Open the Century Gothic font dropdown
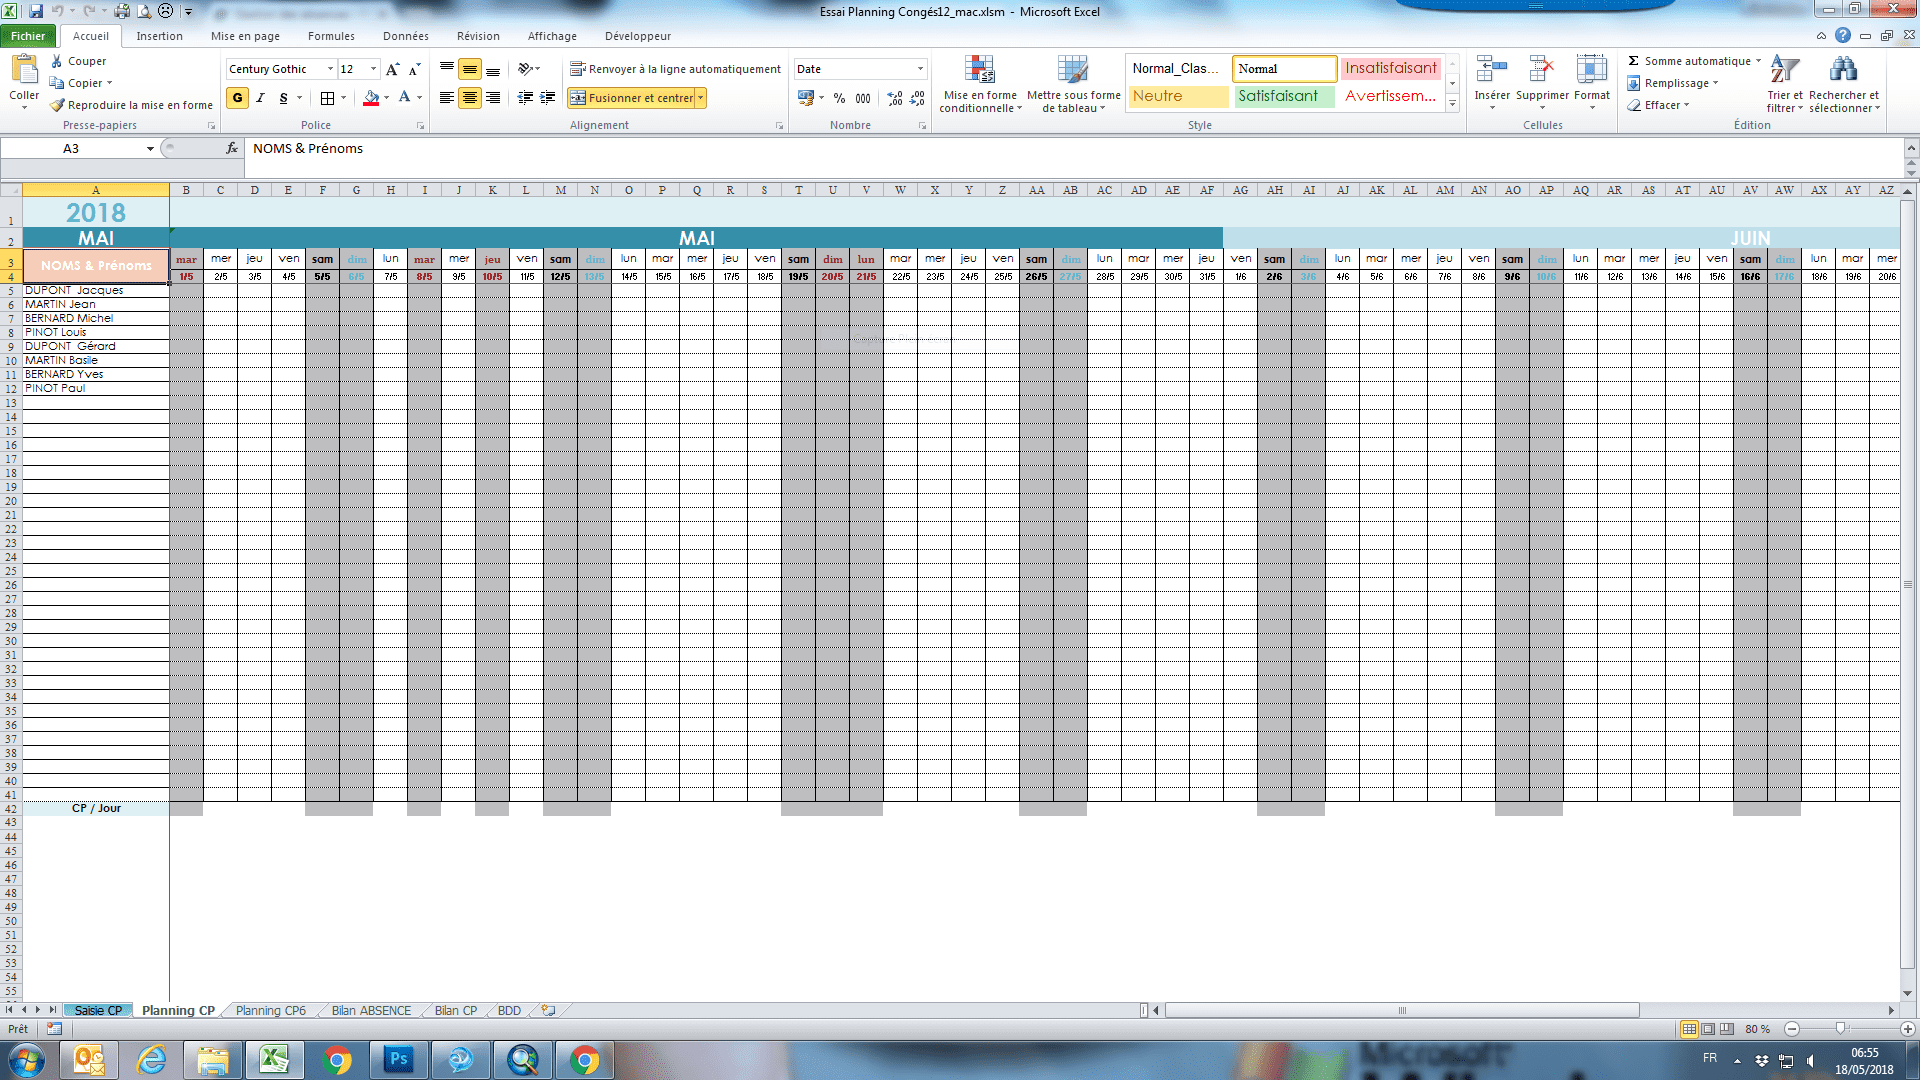Screen dimensions: 1920x1080 coord(330,69)
